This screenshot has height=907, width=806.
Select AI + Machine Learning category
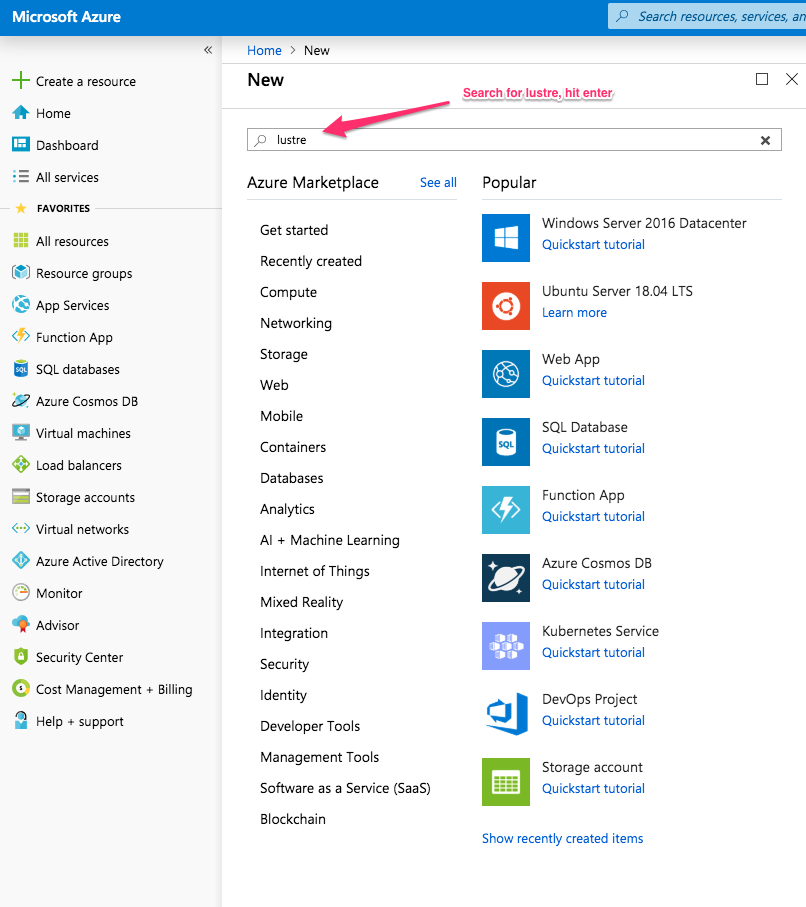click(x=330, y=540)
